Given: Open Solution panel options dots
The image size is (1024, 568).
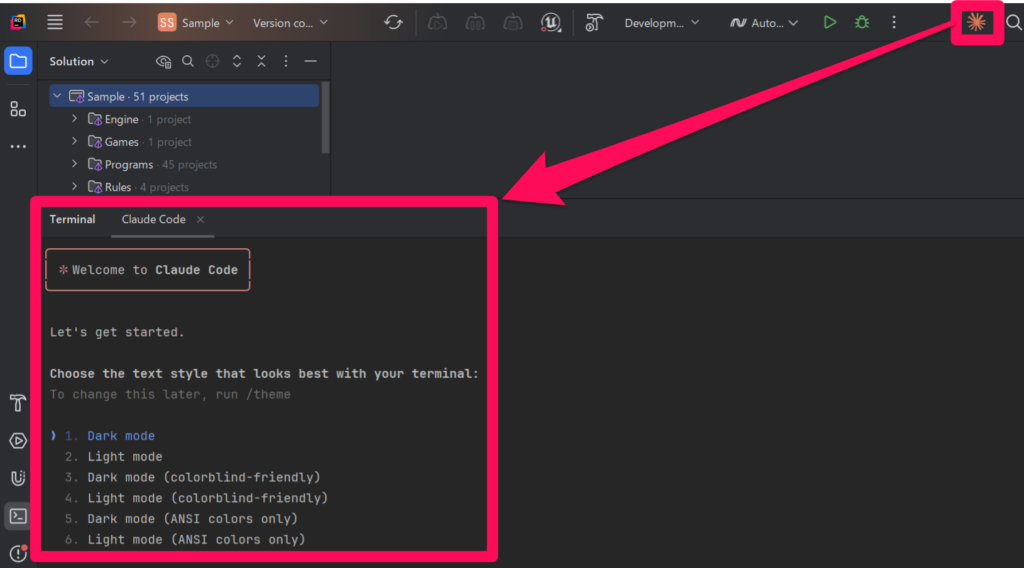Looking at the screenshot, I should [x=285, y=61].
